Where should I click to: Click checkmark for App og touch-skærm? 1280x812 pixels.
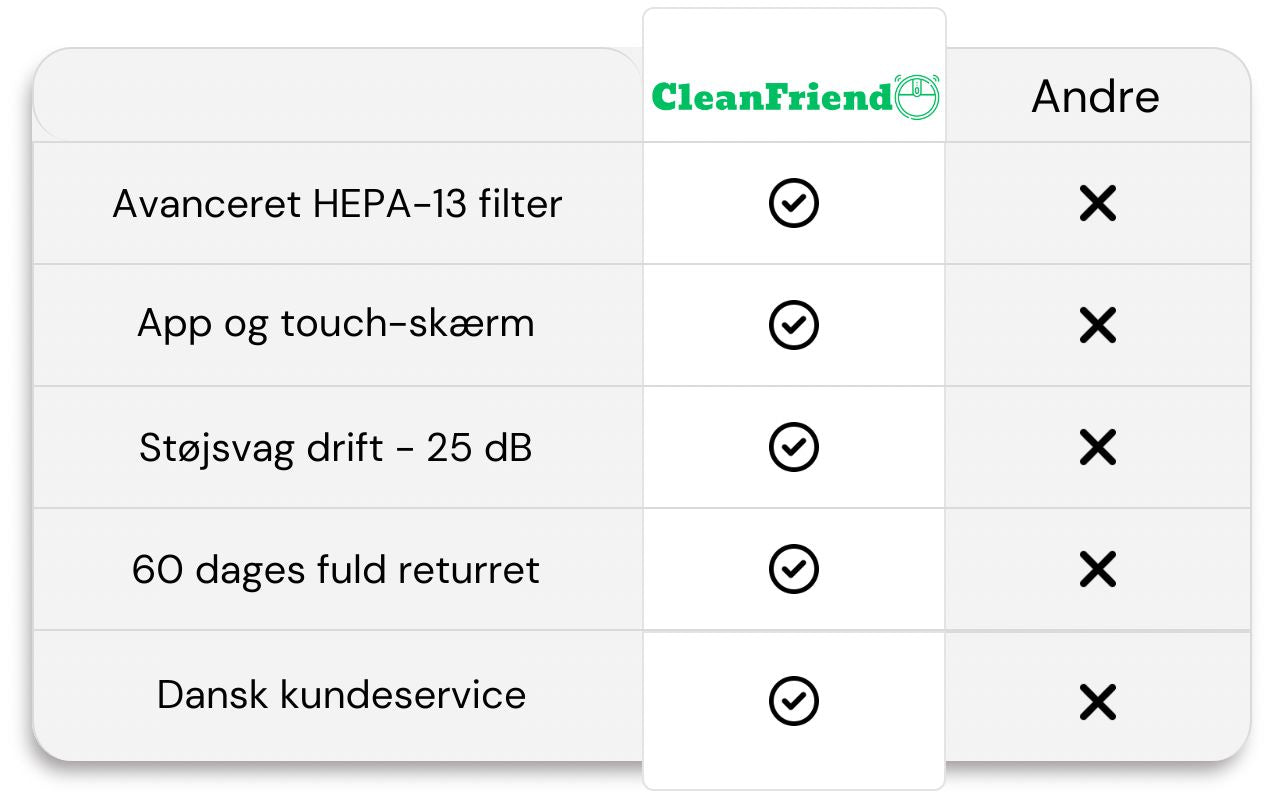[794, 325]
